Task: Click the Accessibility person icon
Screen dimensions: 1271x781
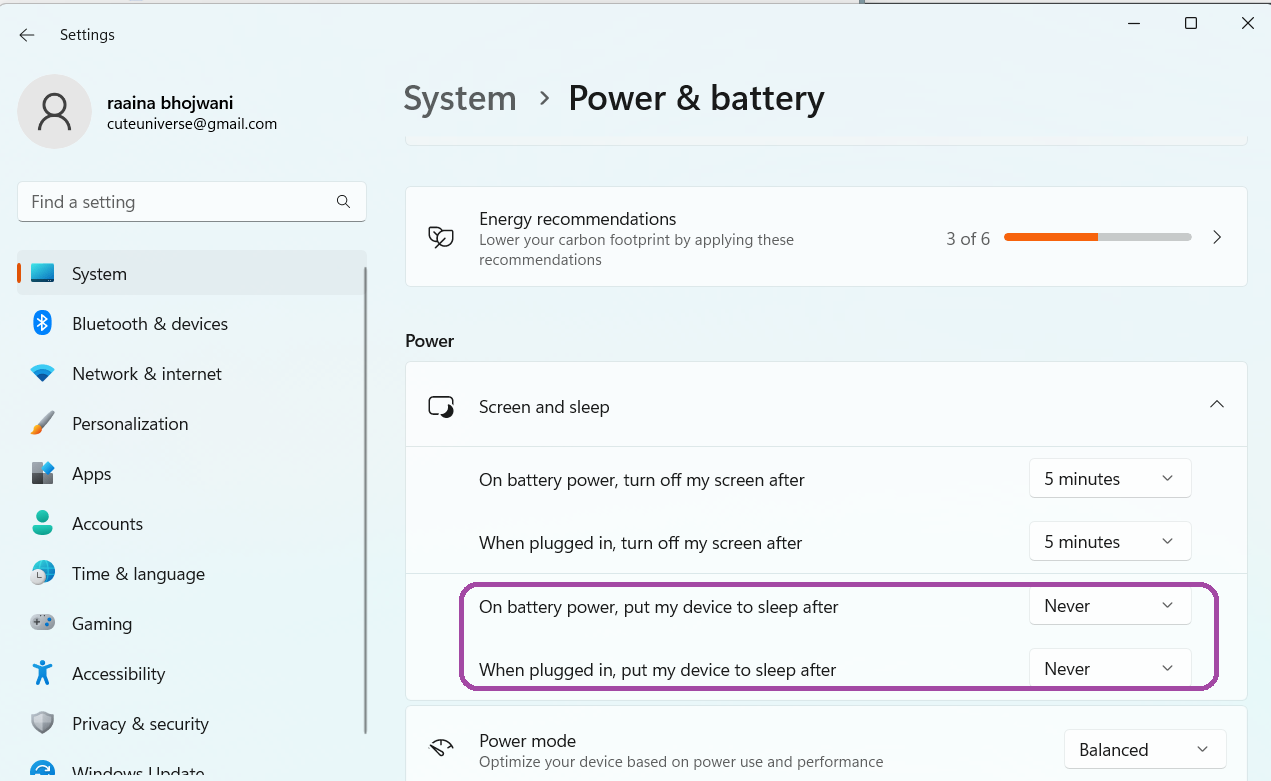Action: [x=42, y=673]
